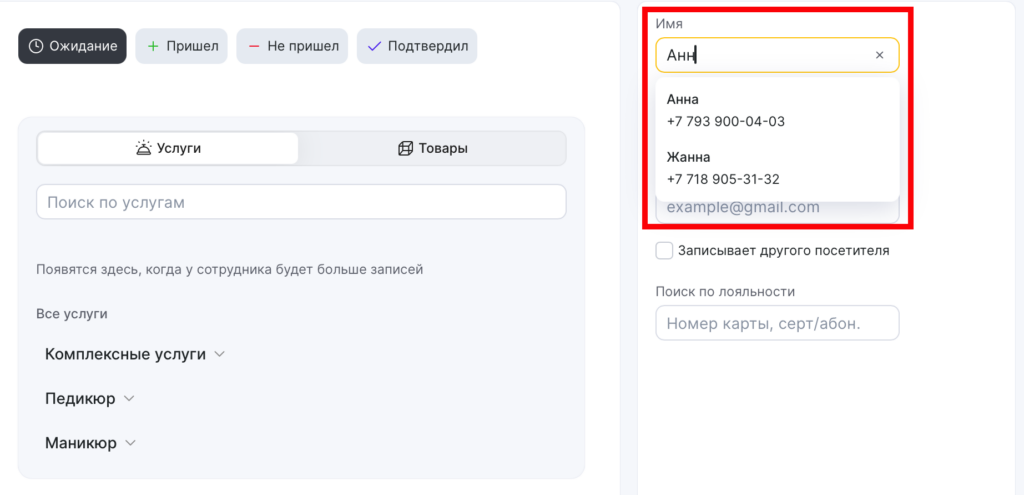This screenshot has width=1024, height=495.
Task: Click the service bell icon in Услуги tab
Action: tap(144, 148)
